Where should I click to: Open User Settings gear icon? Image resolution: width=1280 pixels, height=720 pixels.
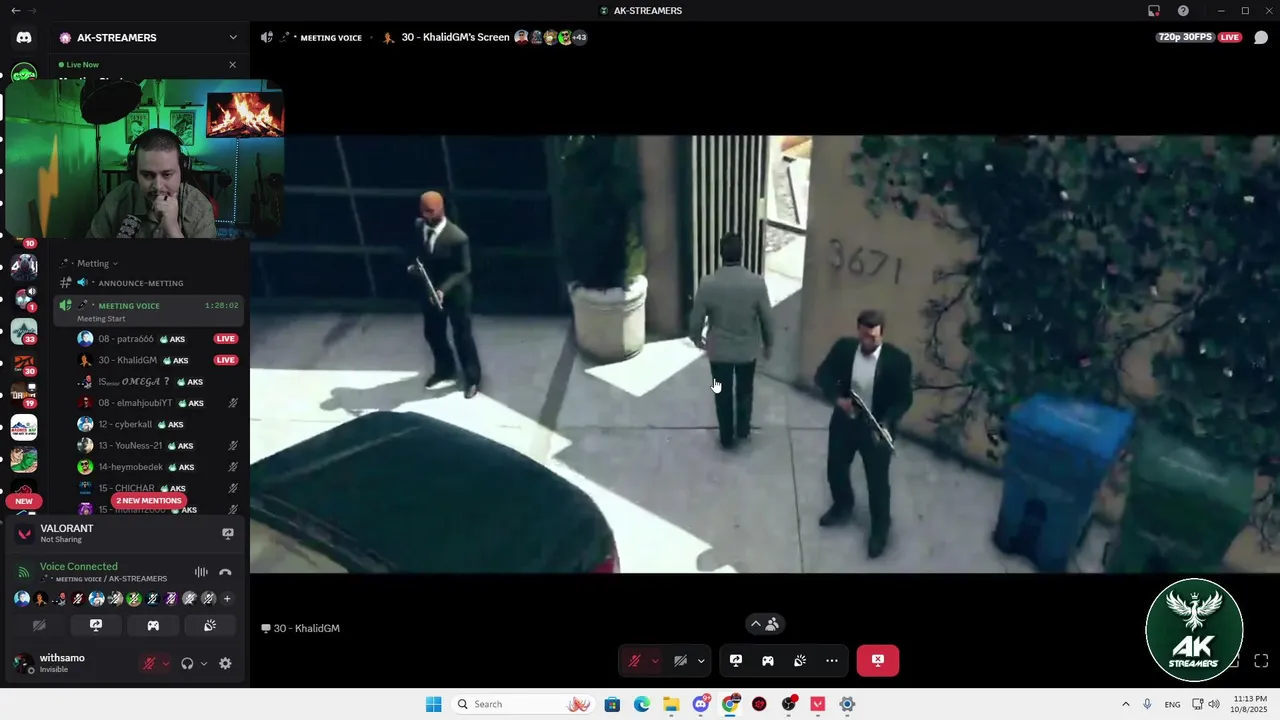pyautogui.click(x=225, y=663)
